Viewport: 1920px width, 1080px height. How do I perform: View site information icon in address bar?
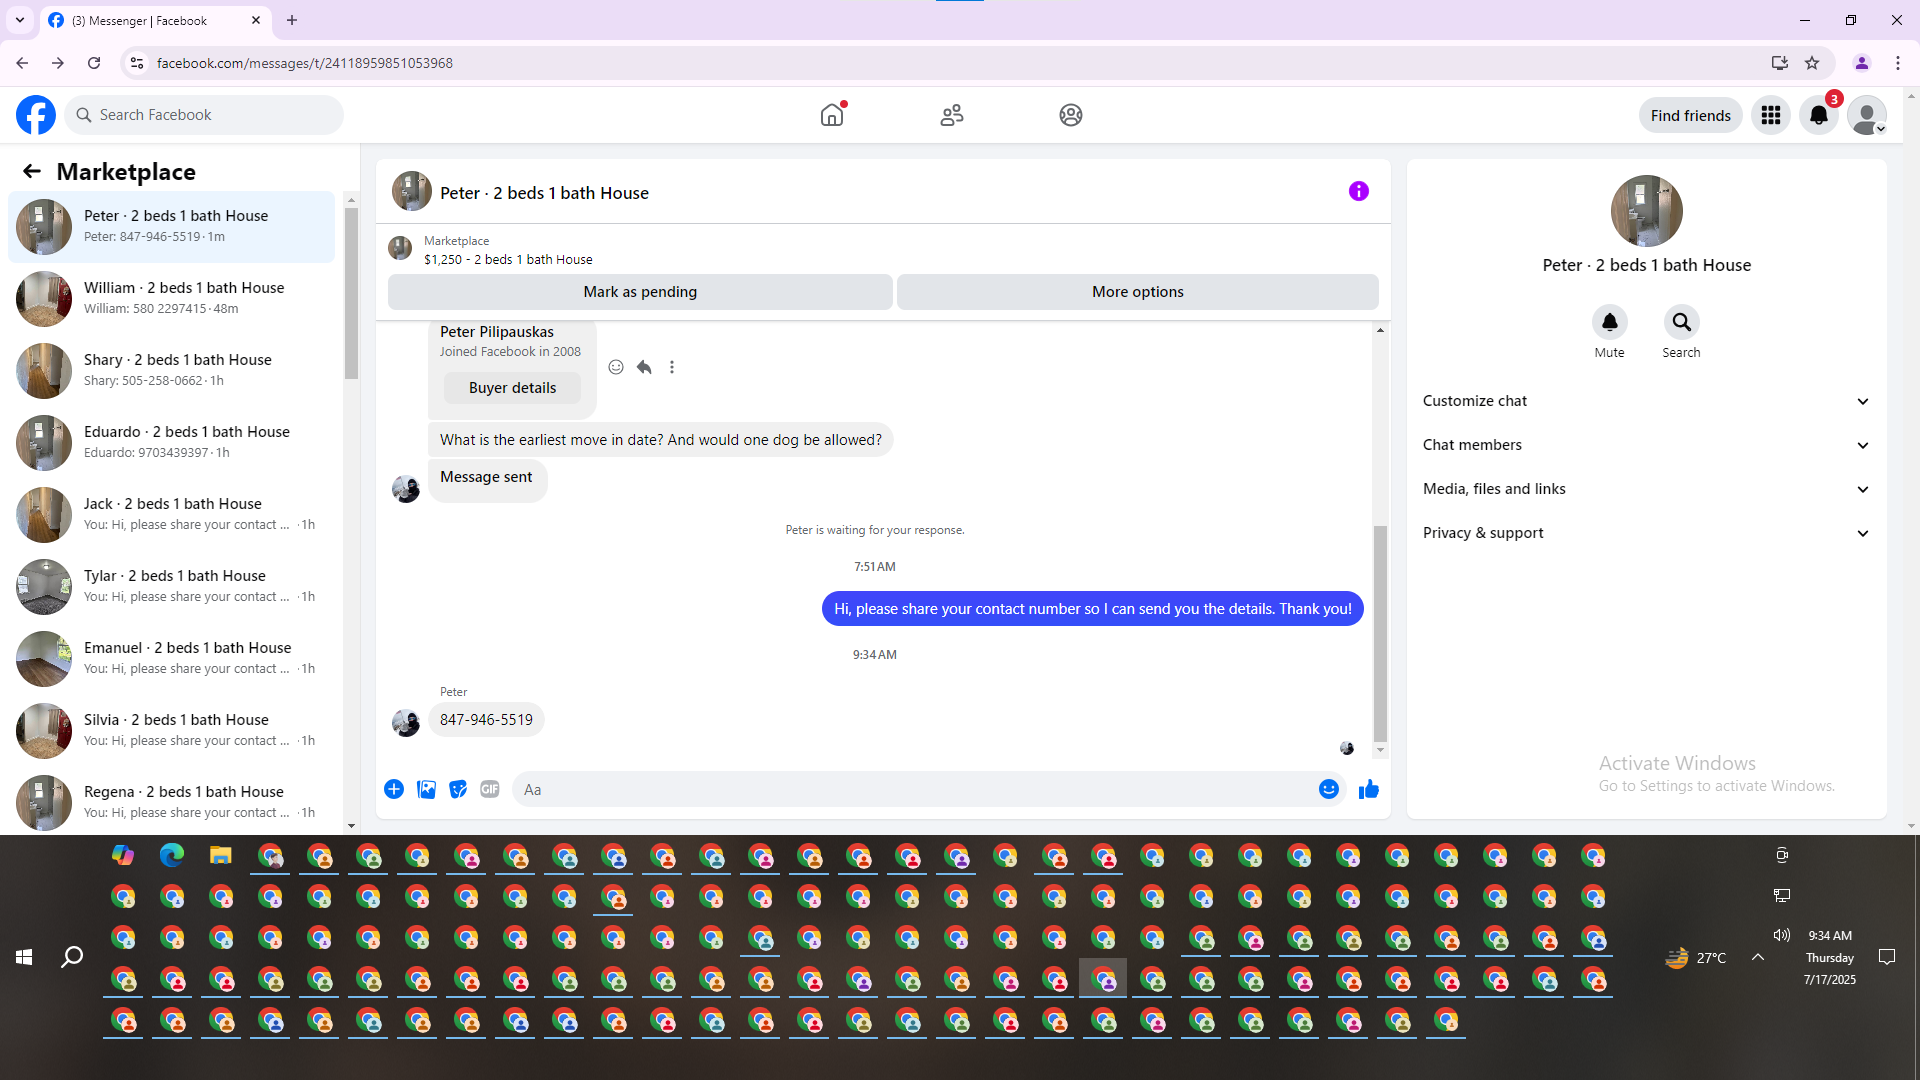click(x=137, y=63)
